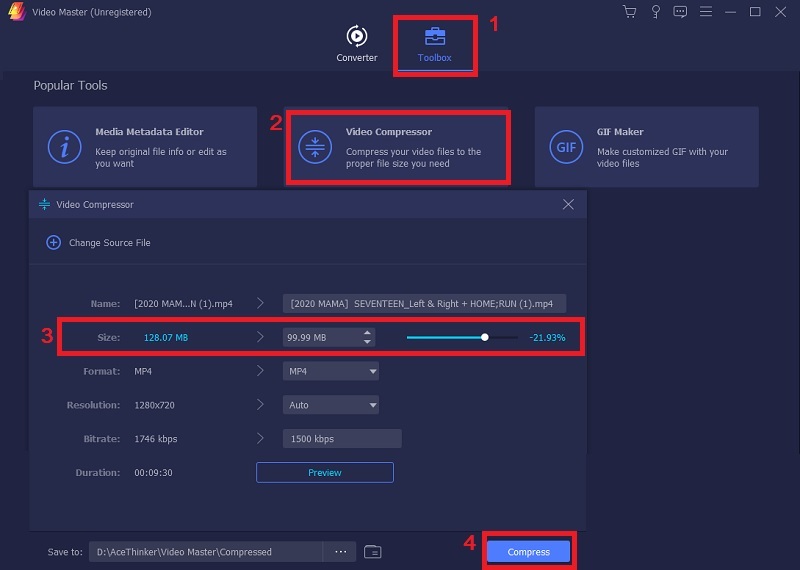Click the 128.07 MB original size value
Viewport: 800px width, 570px height.
pyautogui.click(x=166, y=337)
